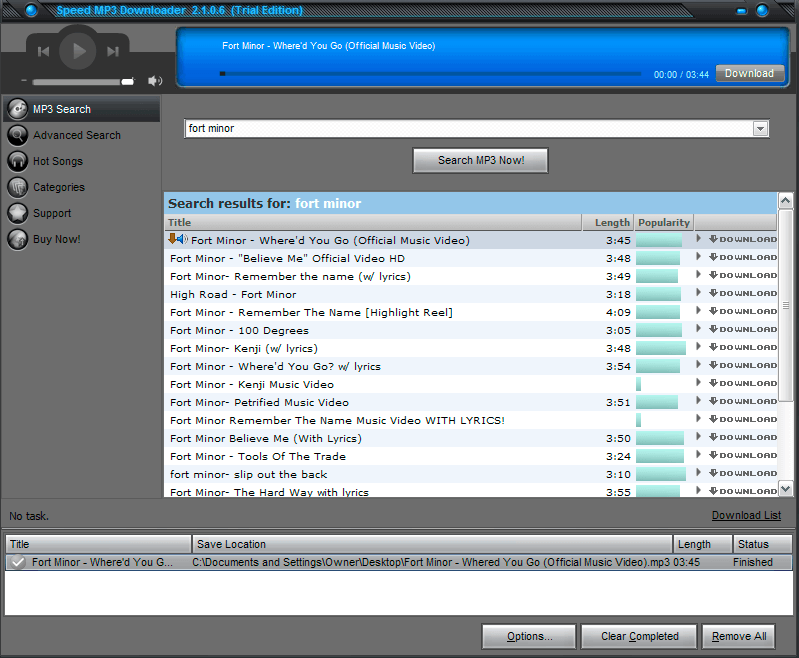
Task: Sort results by the Popularity column
Action: click(664, 223)
